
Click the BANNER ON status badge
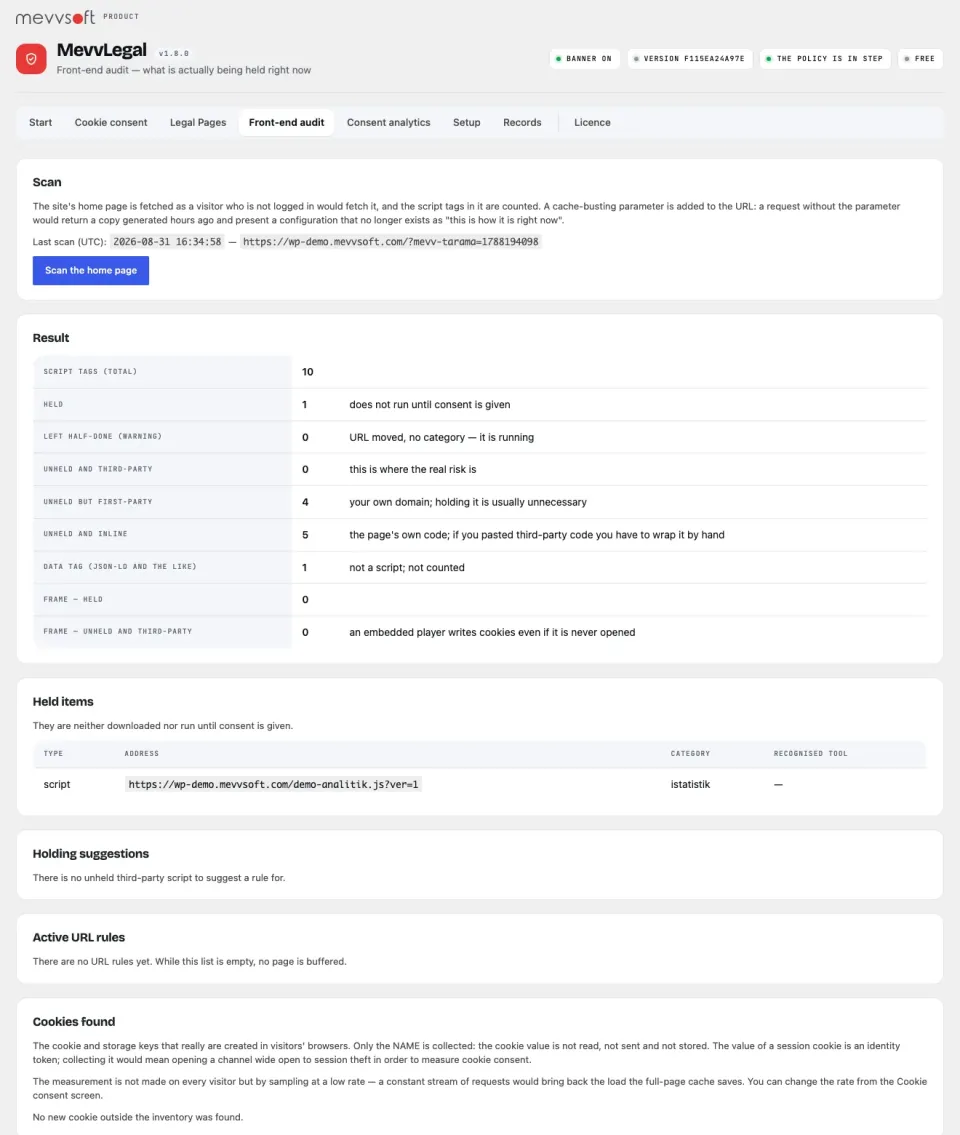click(584, 59)
